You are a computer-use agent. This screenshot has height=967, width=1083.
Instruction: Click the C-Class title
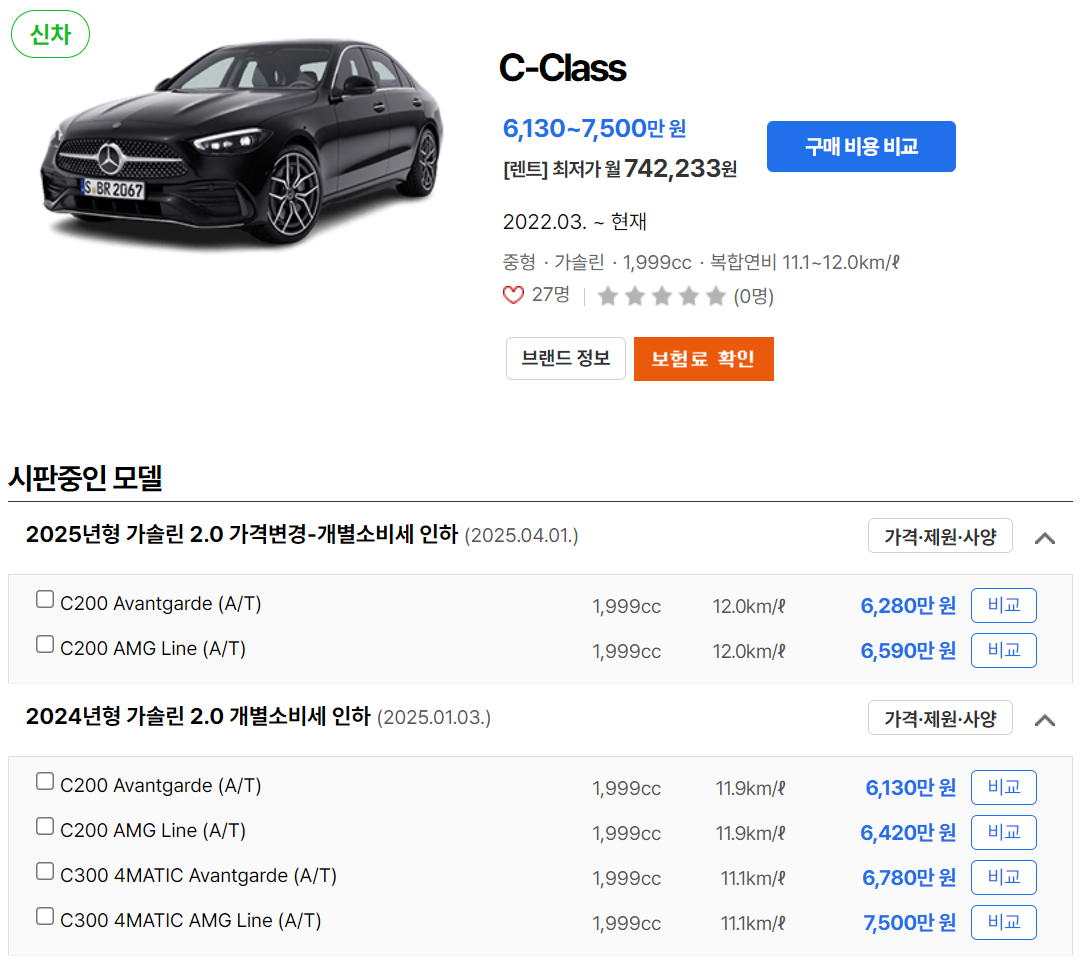(x=562, y=68)
